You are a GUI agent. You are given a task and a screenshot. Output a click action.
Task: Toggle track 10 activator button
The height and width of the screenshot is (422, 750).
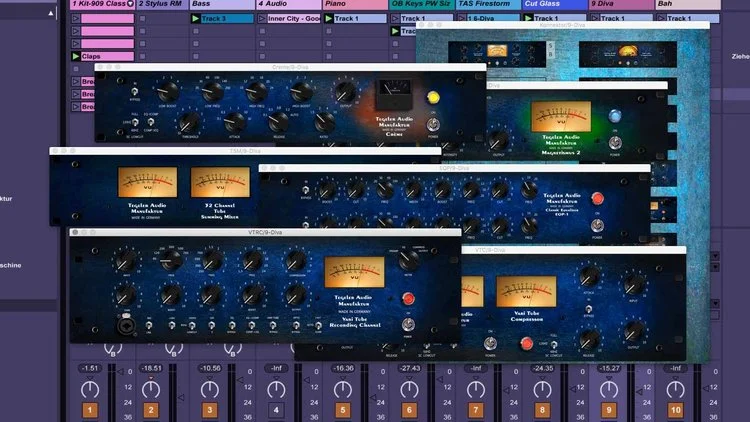[675, 410]
